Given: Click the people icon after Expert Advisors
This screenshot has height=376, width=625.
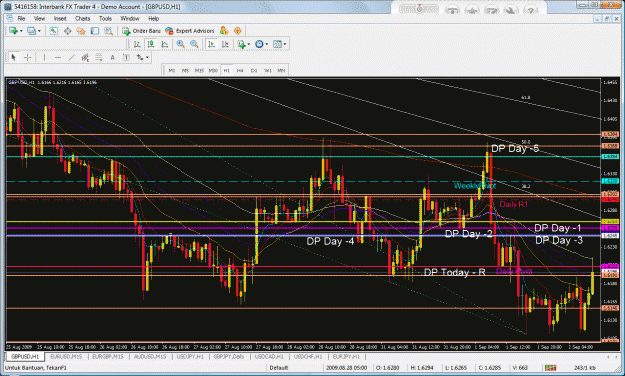Looking at the screenshot, I should pyautogui.click(x=224, y=31).
